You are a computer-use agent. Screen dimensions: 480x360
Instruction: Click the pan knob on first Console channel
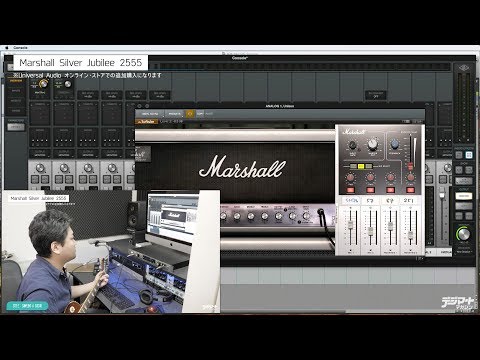pos(40,168)
